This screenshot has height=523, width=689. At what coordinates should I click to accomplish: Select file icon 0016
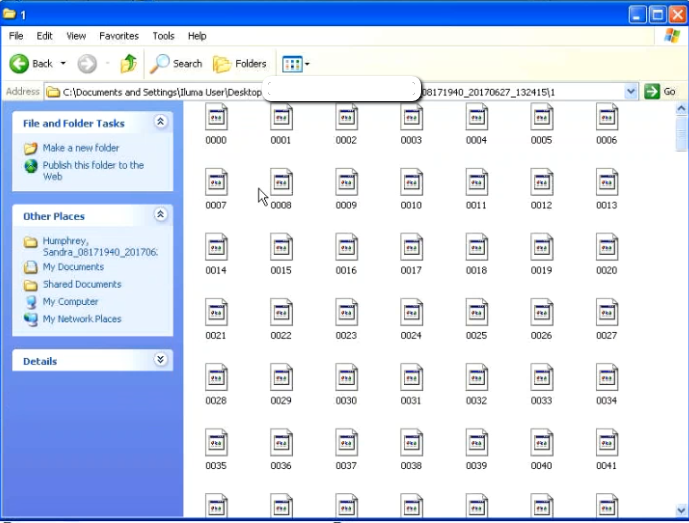[346, 247]
